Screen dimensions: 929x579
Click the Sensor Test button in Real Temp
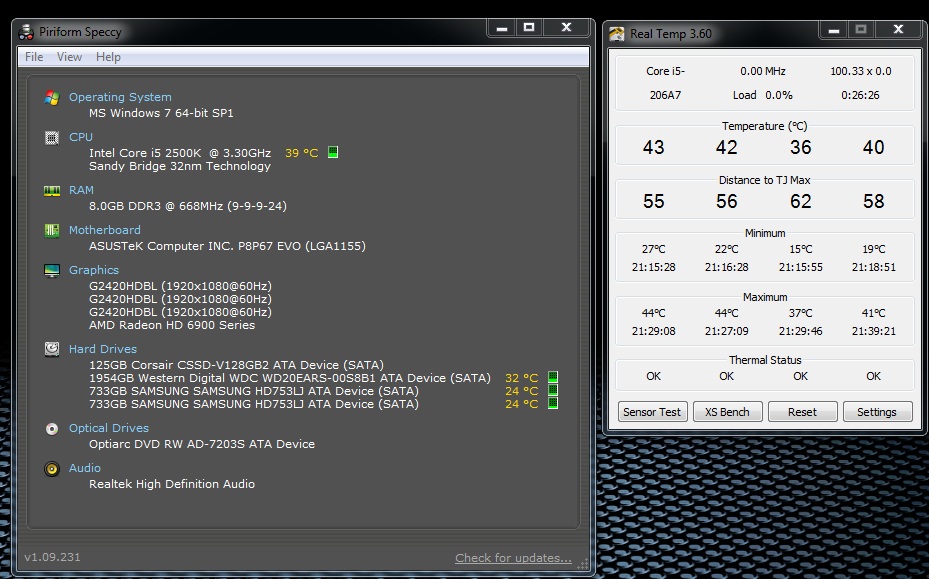click(652, 412)
